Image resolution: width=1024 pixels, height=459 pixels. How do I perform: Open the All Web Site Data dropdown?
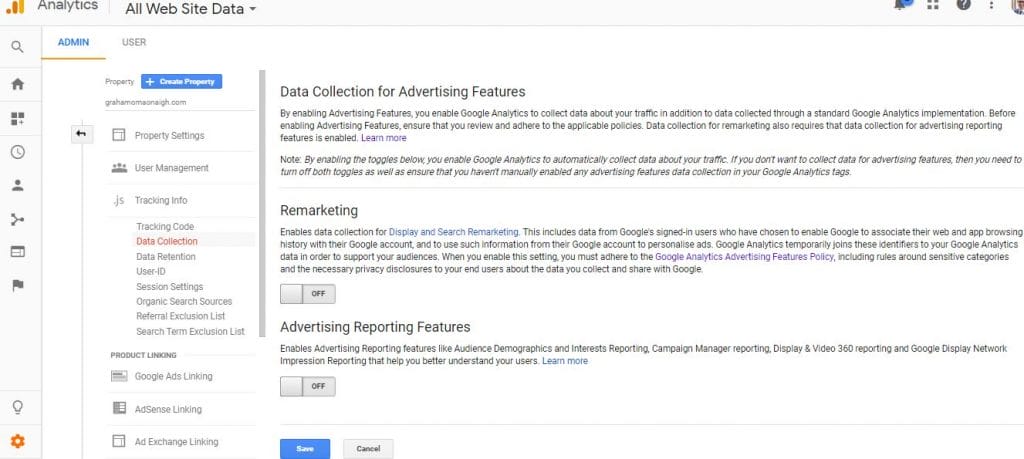[x=191, y=9]
